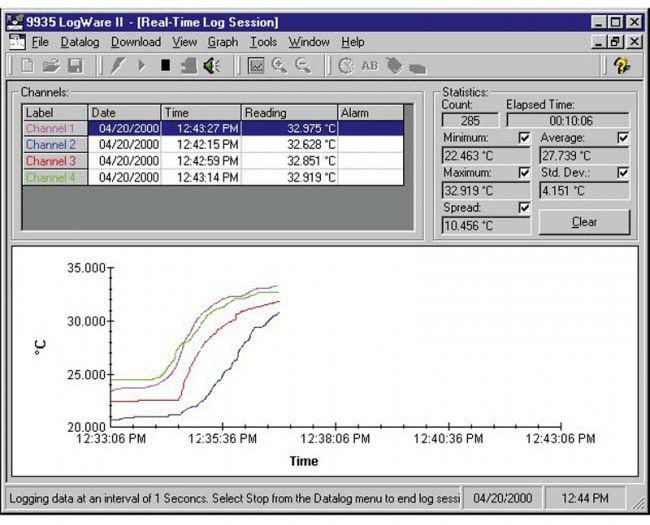The height and width of the screenshot is (525, 650).
Task: Click the Channel 3 time 12:42:59 PM
Action: pos(201,161)
